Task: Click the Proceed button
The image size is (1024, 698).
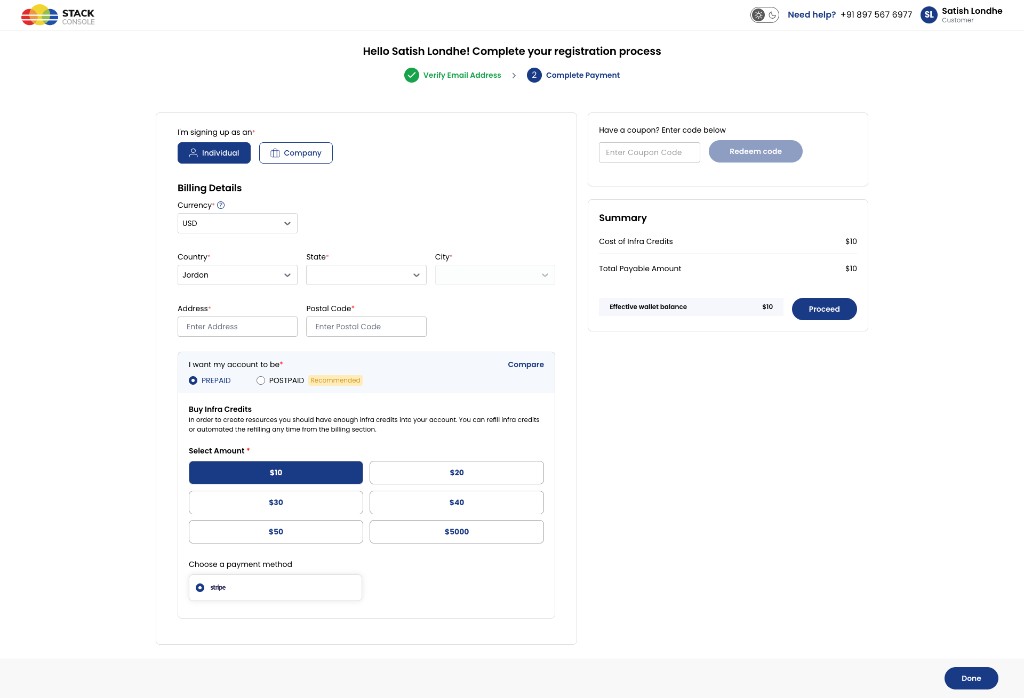Action: point(824,309)
